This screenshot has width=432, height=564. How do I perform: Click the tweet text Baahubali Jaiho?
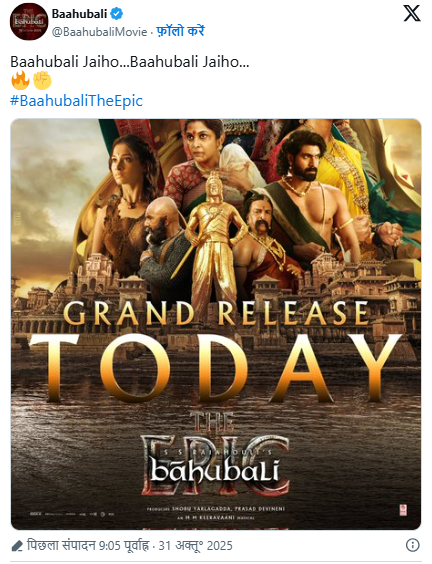click(129, 62)
